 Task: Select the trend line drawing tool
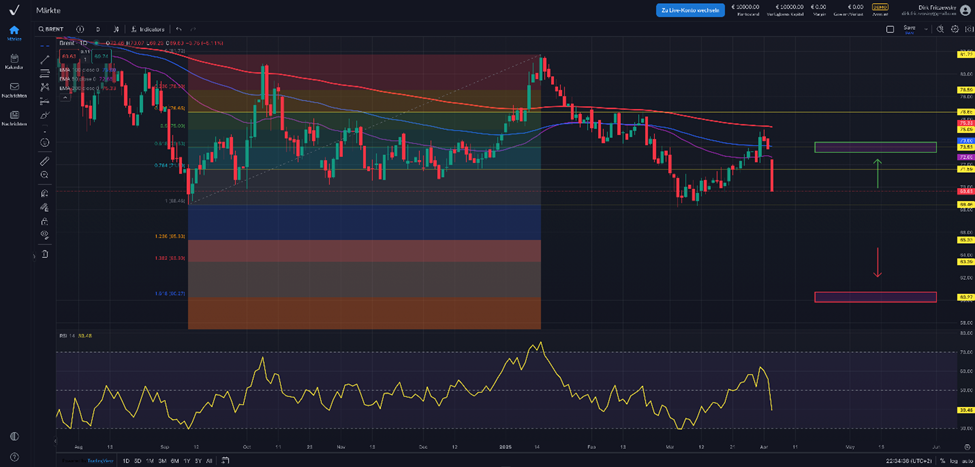45,60
